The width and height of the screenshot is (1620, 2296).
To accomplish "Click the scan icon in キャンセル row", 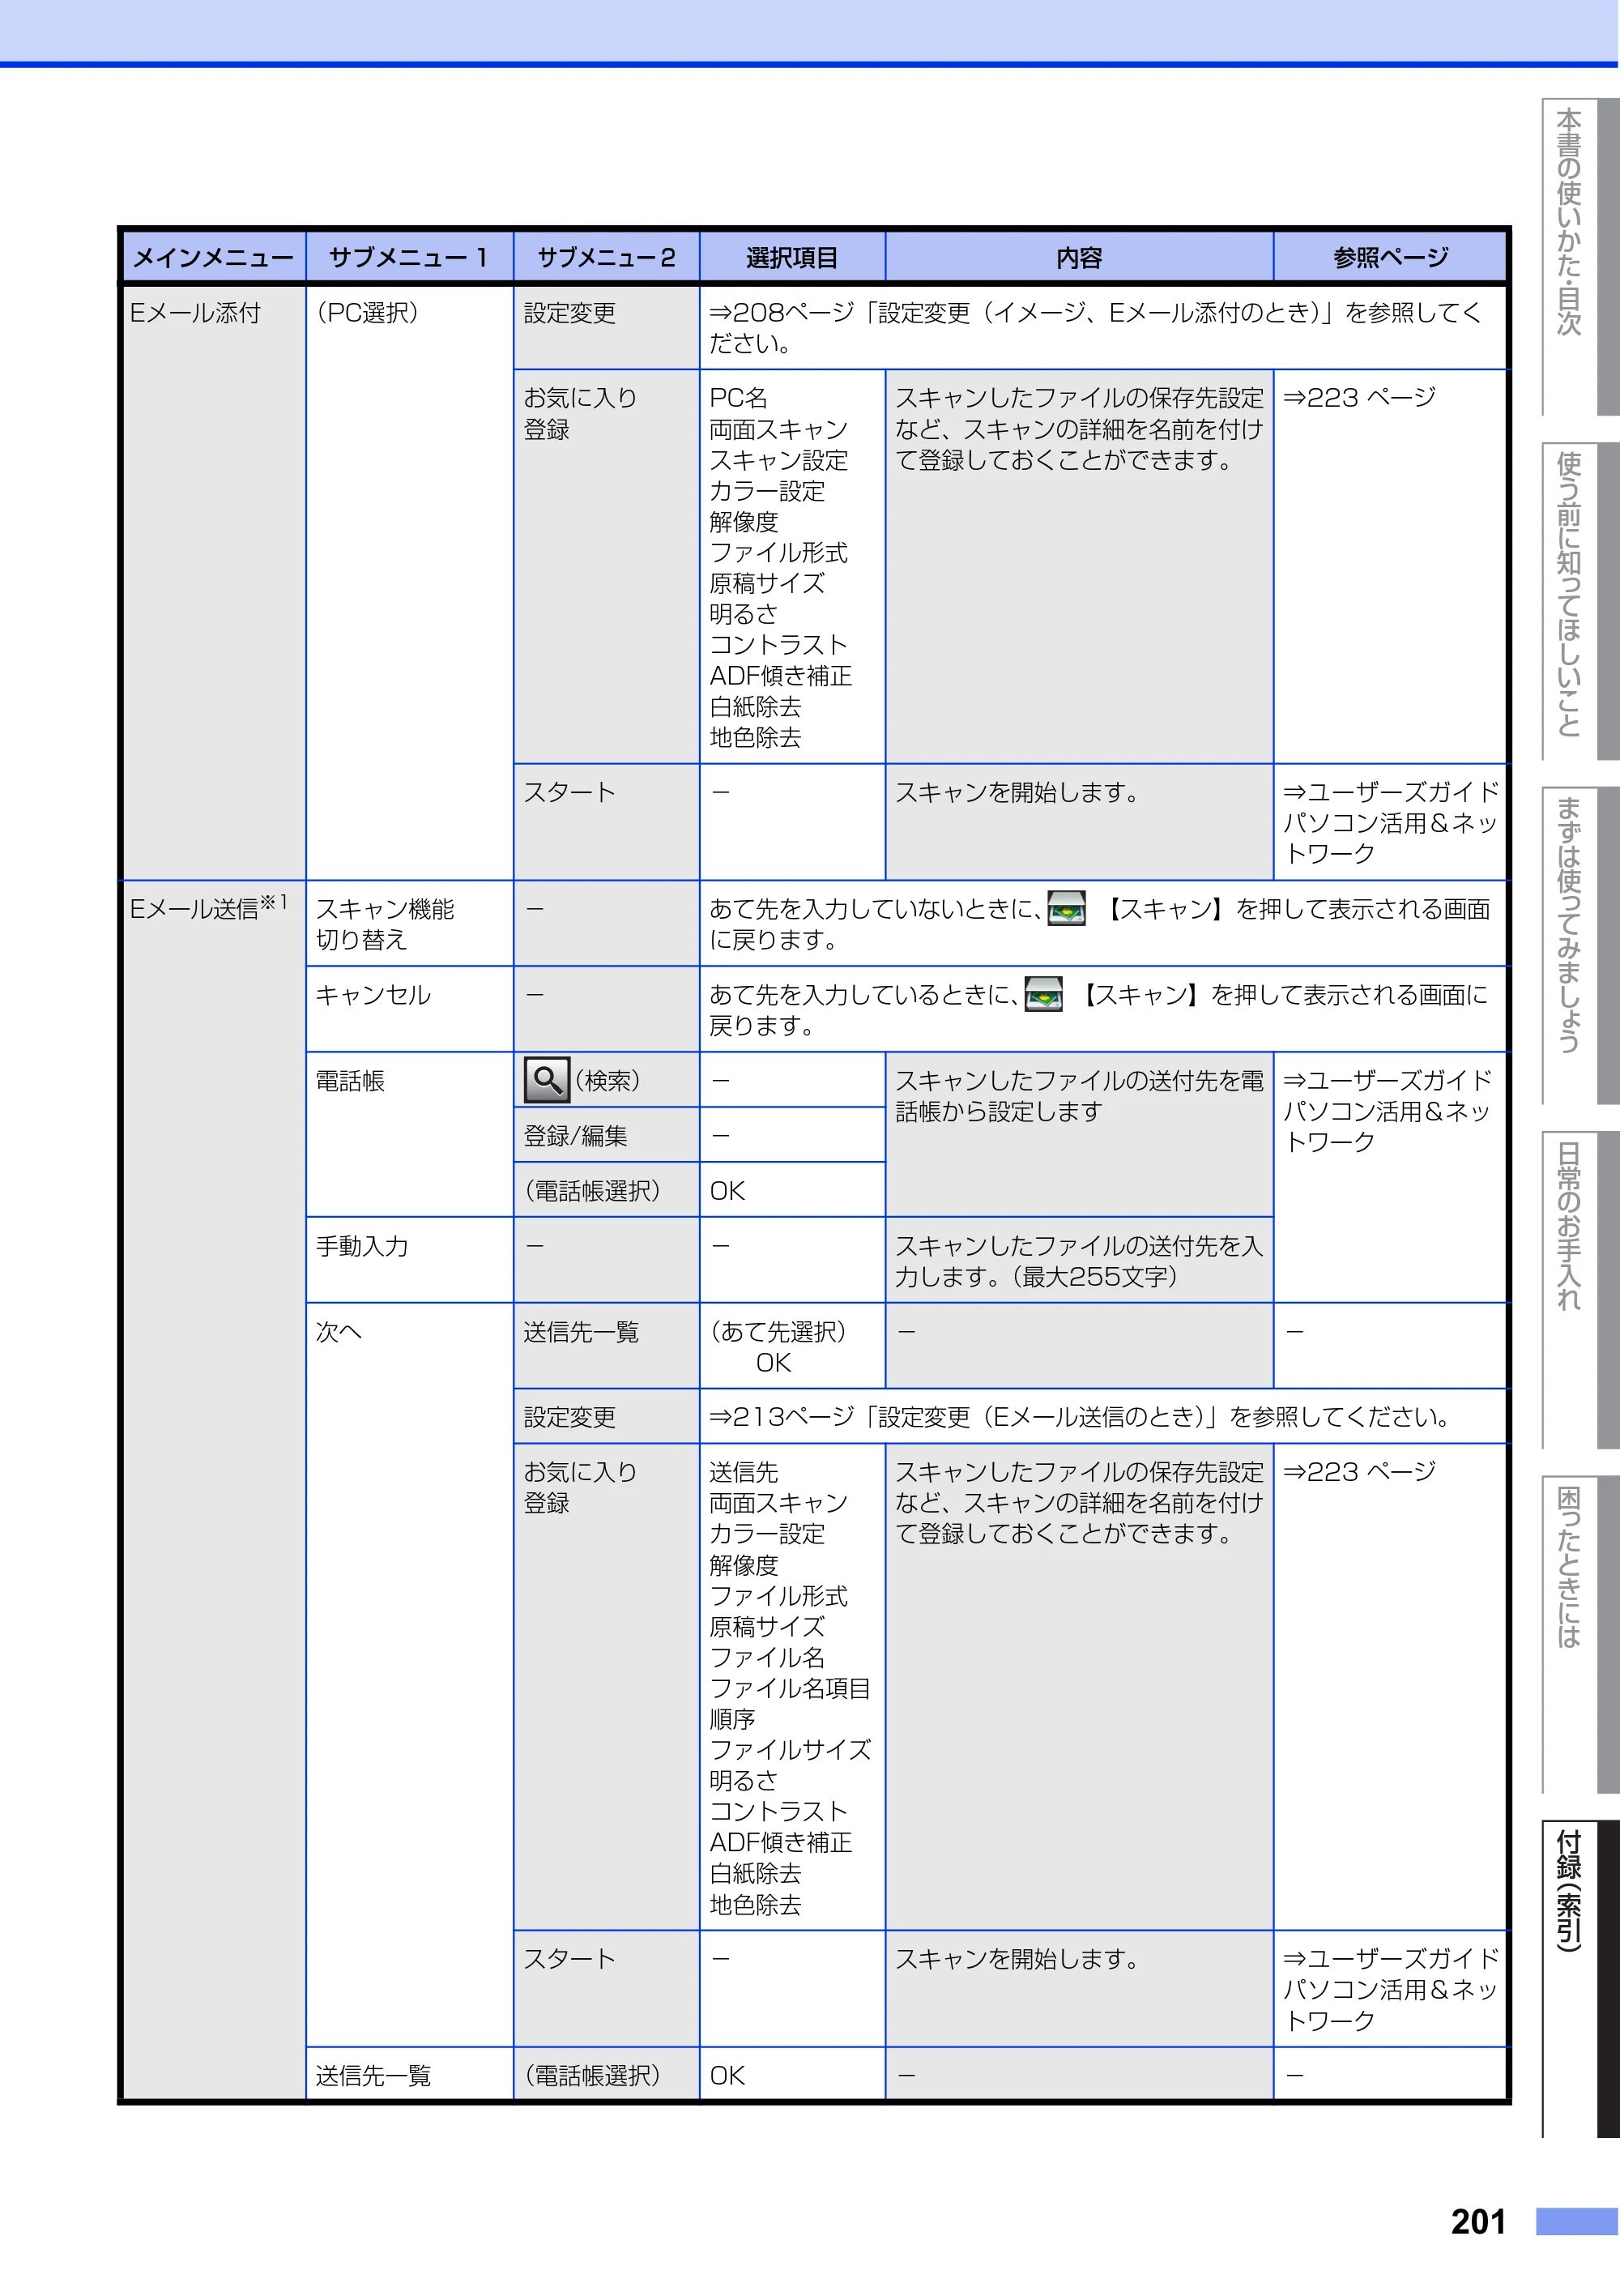I will [x=1043, y=994].
